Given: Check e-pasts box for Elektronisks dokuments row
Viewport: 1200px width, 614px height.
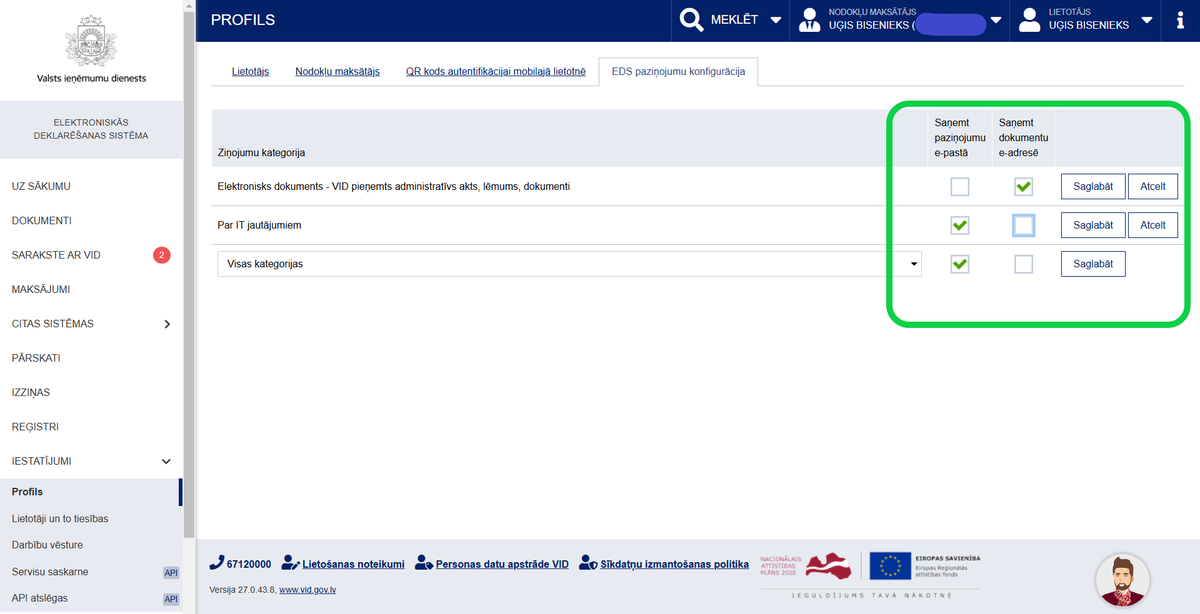Looking at the screenshot, I should pos(960,186).
